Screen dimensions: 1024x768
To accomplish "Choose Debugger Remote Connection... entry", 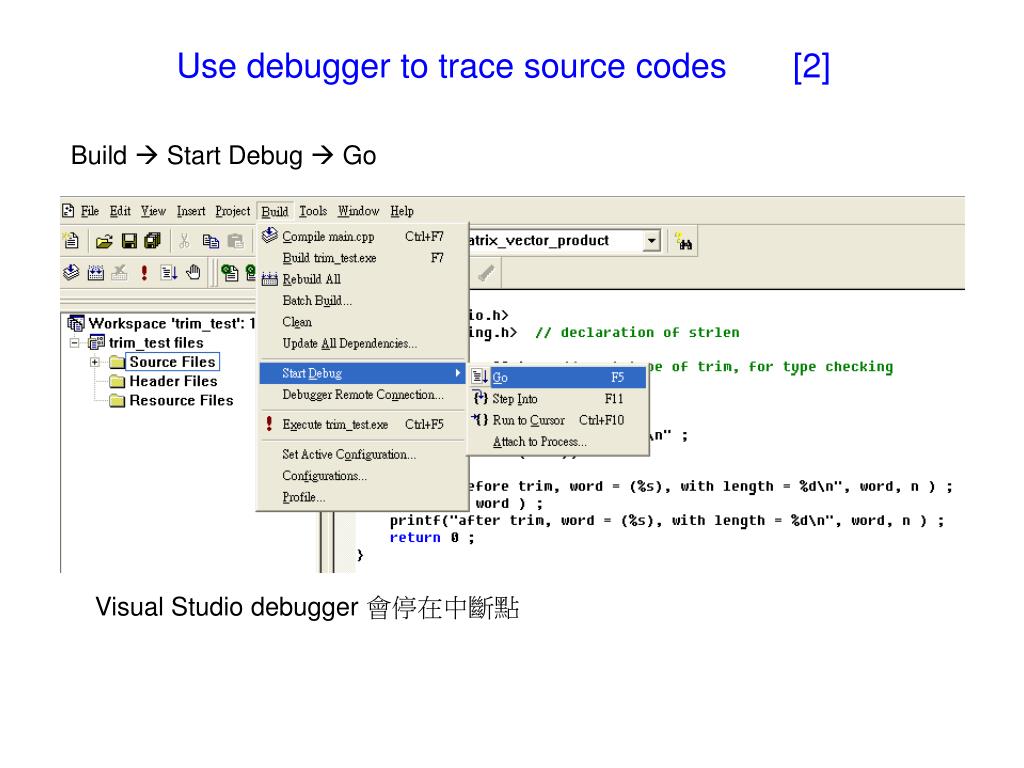I will (x=363, y=394).
